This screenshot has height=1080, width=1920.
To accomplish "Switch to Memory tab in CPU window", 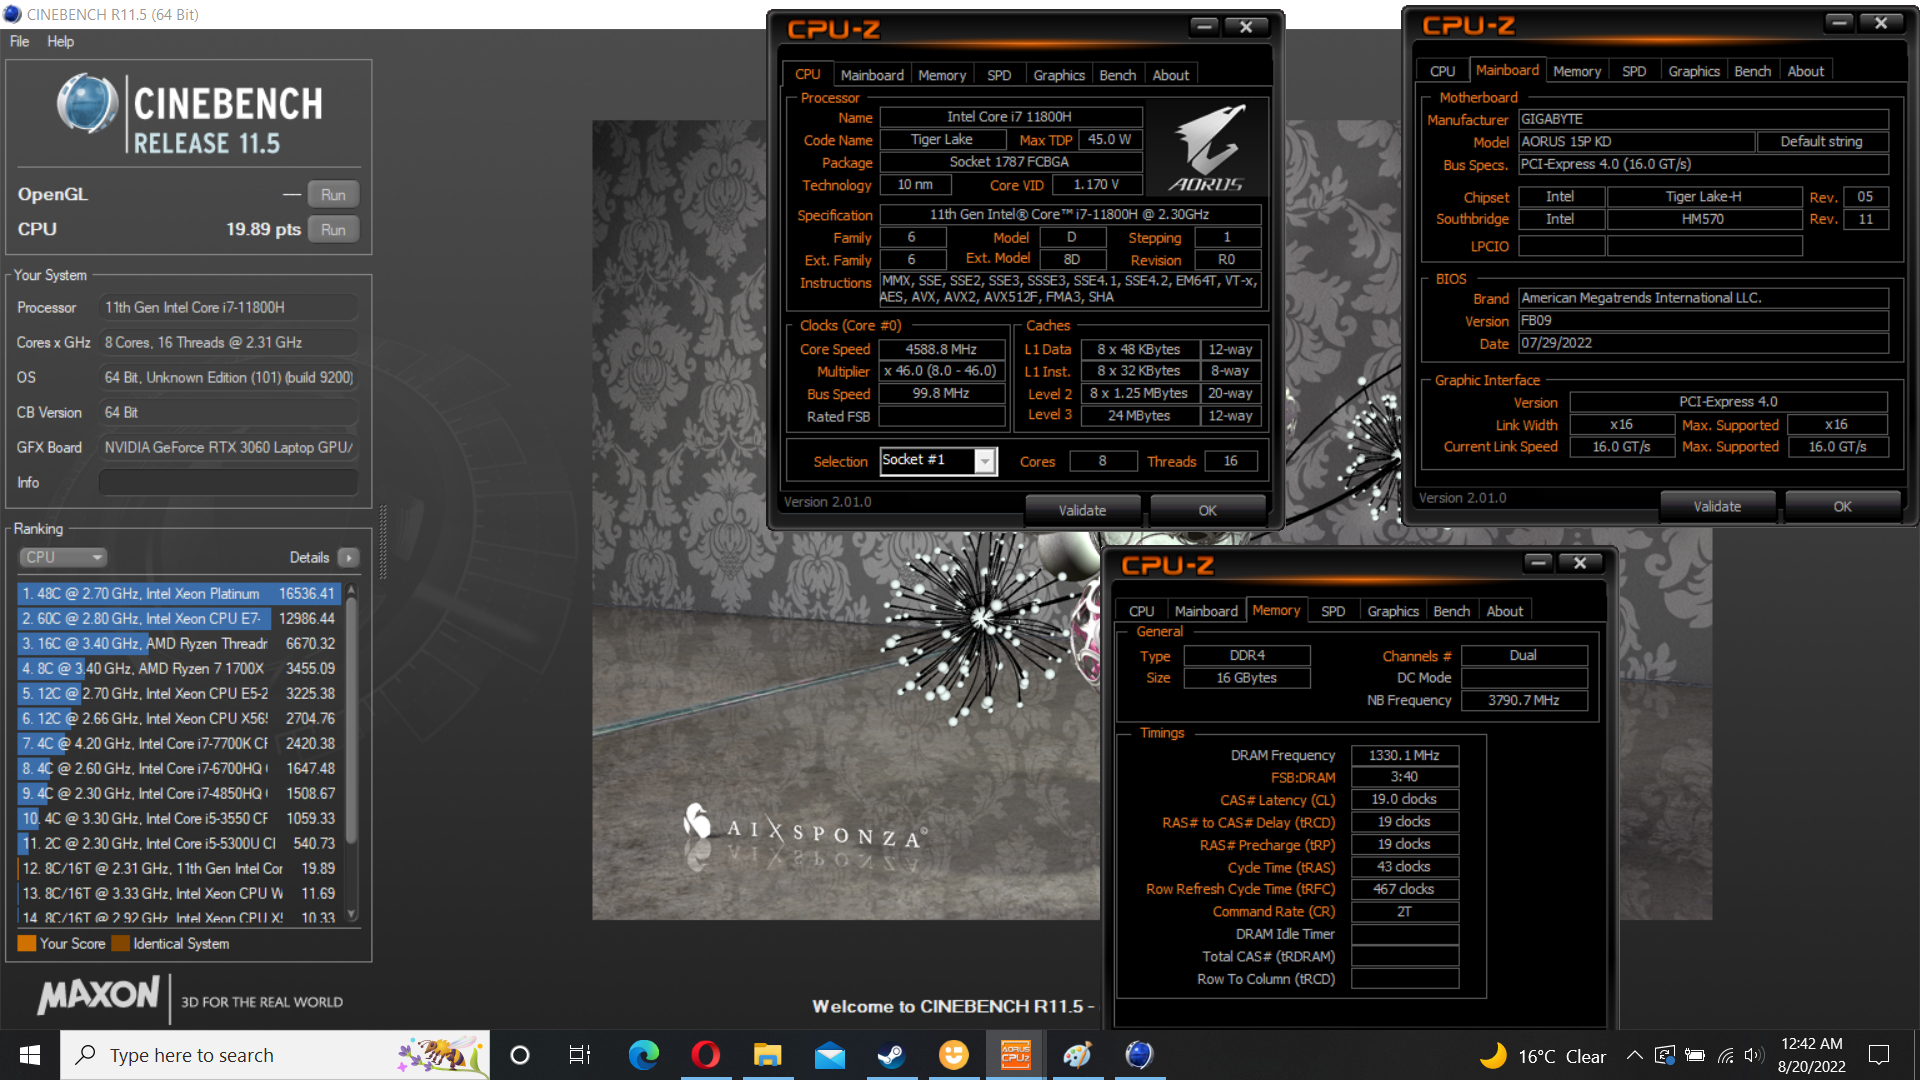I will (x=942, y=75).
